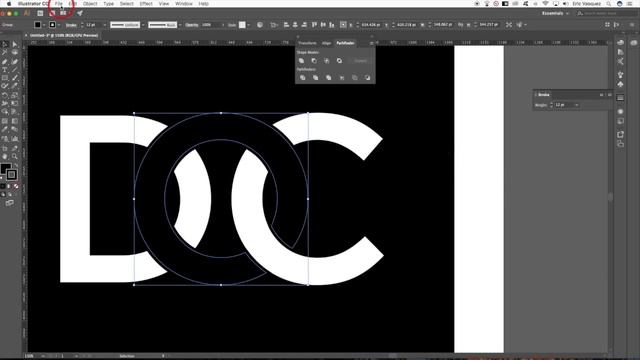Open the opacity value dropdown
The image size is (640, 360).
click(223, 25)
